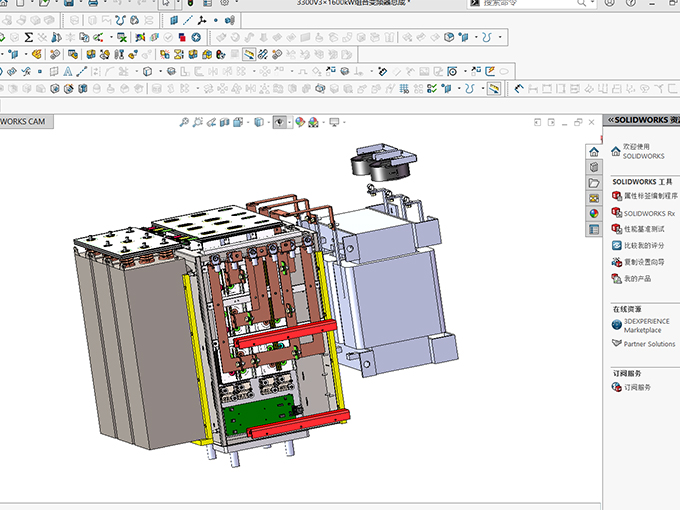This screenshot has height=510, width=680.
Task: Open the Design Library task pane icon
Action: pyautogui.click(x=594, y=167)
